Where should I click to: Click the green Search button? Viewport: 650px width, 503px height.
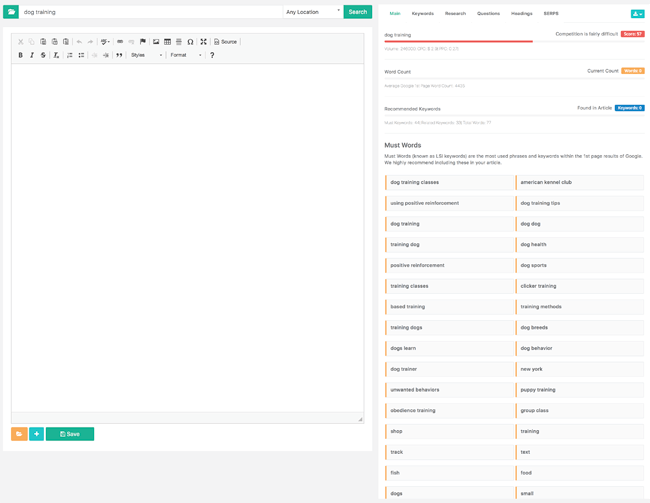pyautogui.click(x=358, y=12)
